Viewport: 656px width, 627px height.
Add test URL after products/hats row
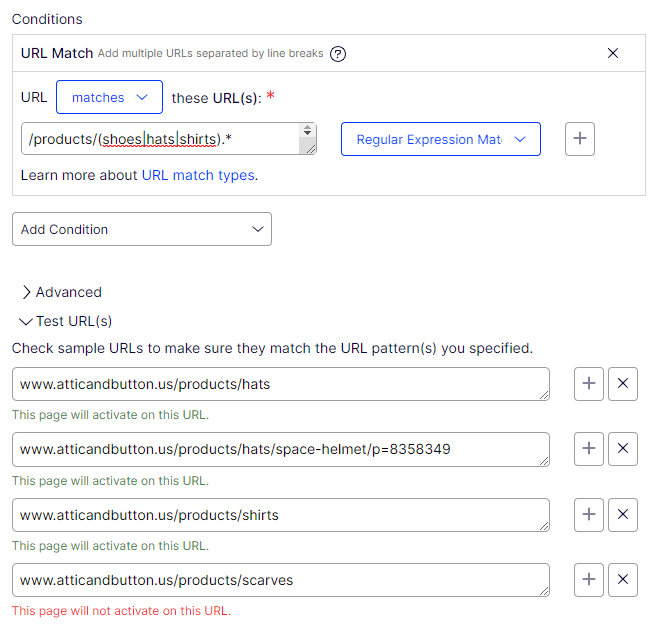[x=589, y=384]
